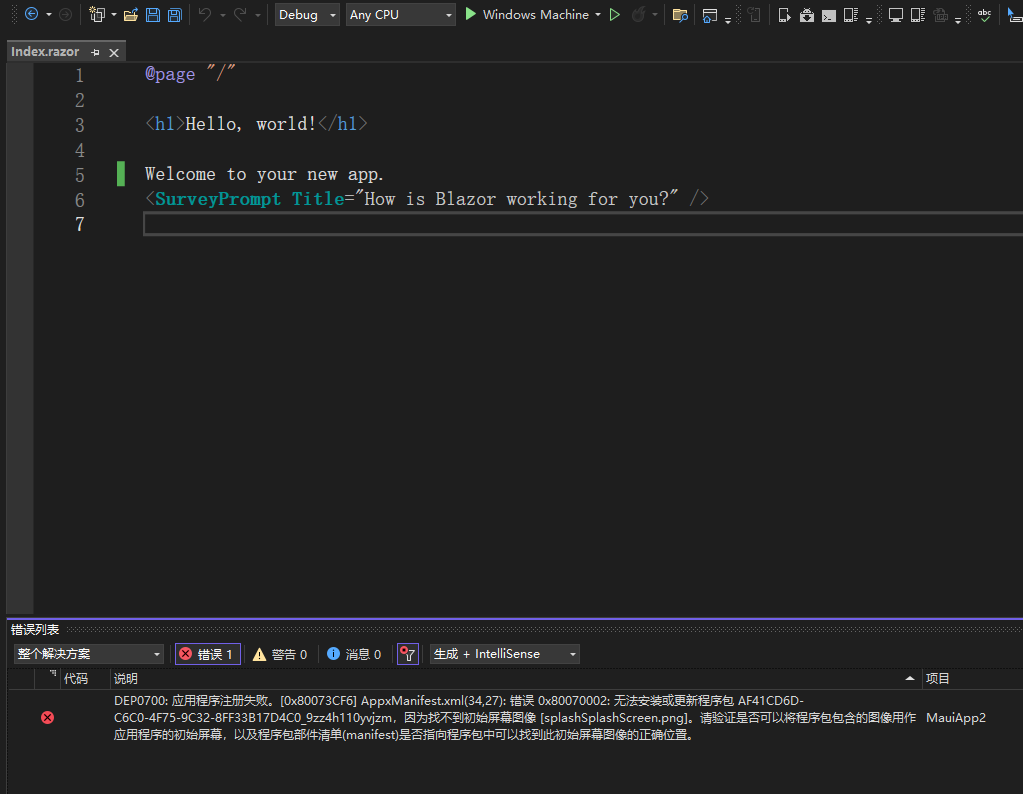Toggle the 消息 0 messages filter
1023x794 pixels.
point(354,654)
